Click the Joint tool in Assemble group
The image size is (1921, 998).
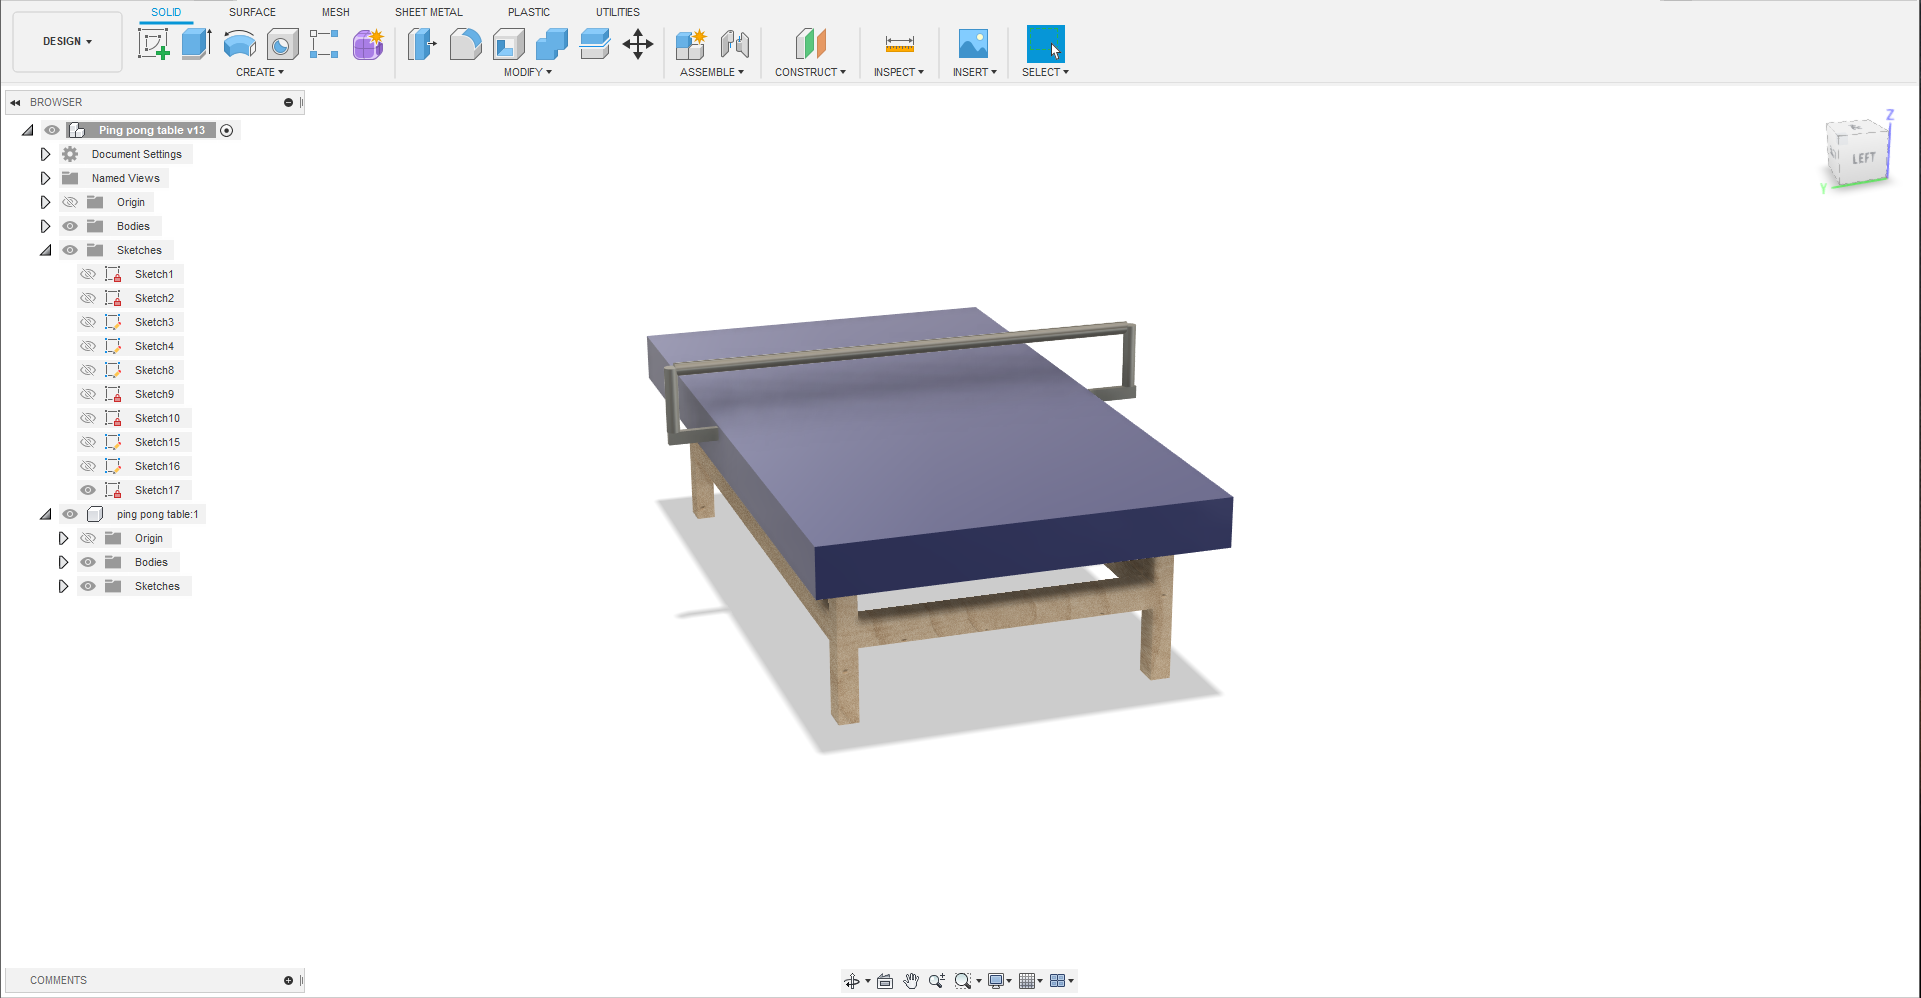(x=737, y=44)
